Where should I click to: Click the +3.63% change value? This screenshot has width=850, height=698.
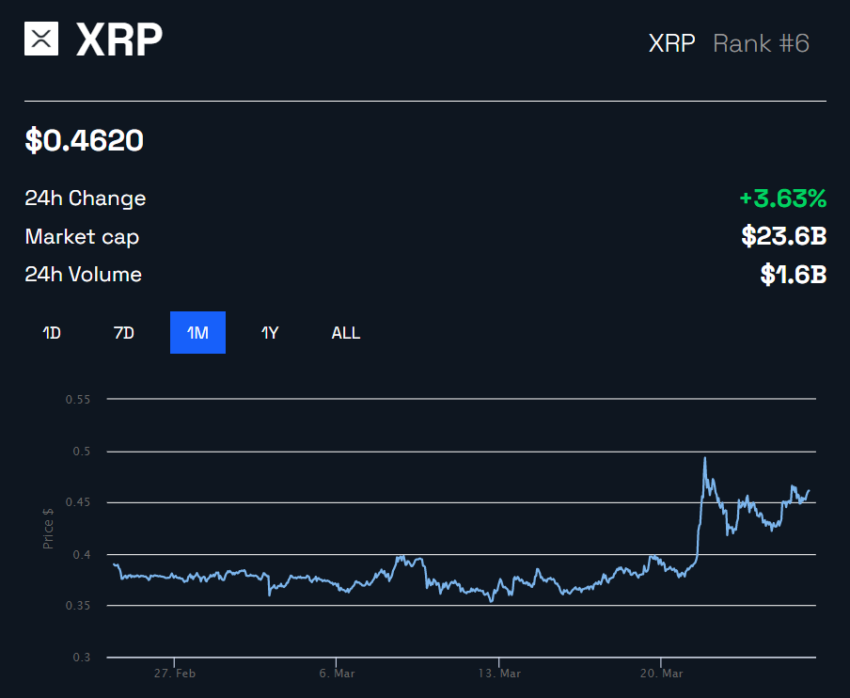click(x=783, y=198)
